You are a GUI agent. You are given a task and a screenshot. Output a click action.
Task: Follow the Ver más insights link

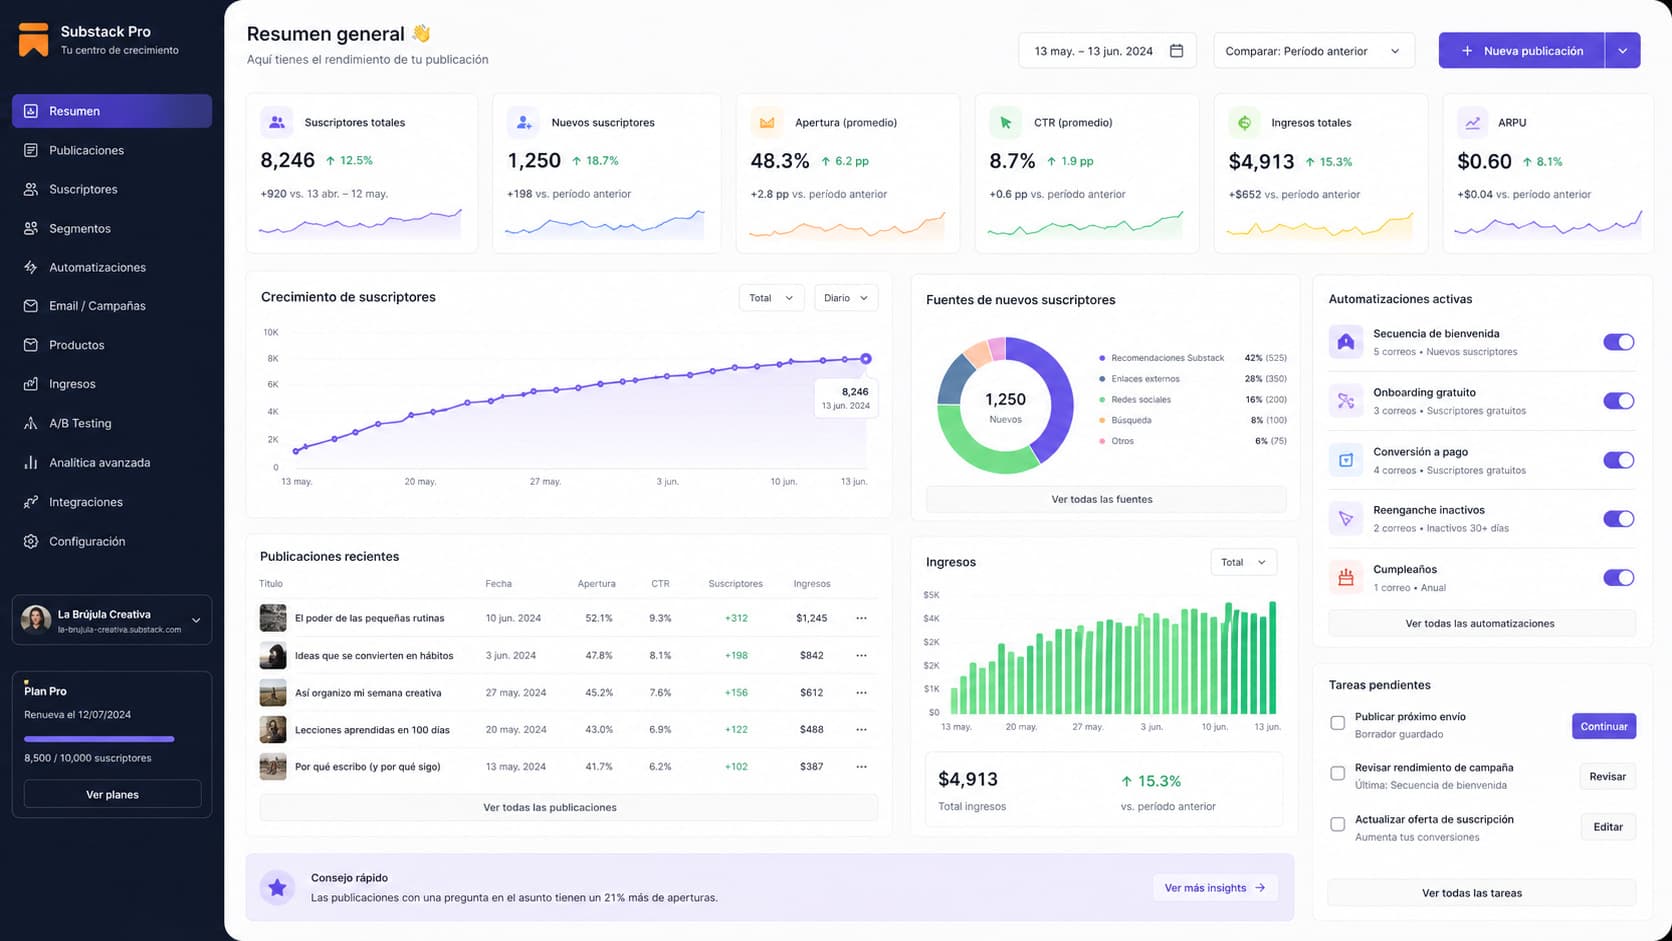[1215, 888]
